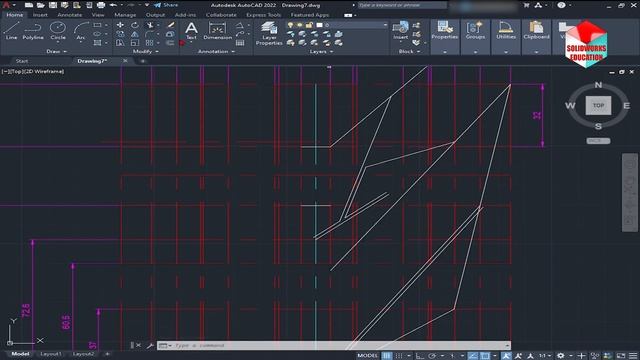Click the Mirror tool in Modify
This screenshot has height=360, width=640.
(x=135, y=34)
